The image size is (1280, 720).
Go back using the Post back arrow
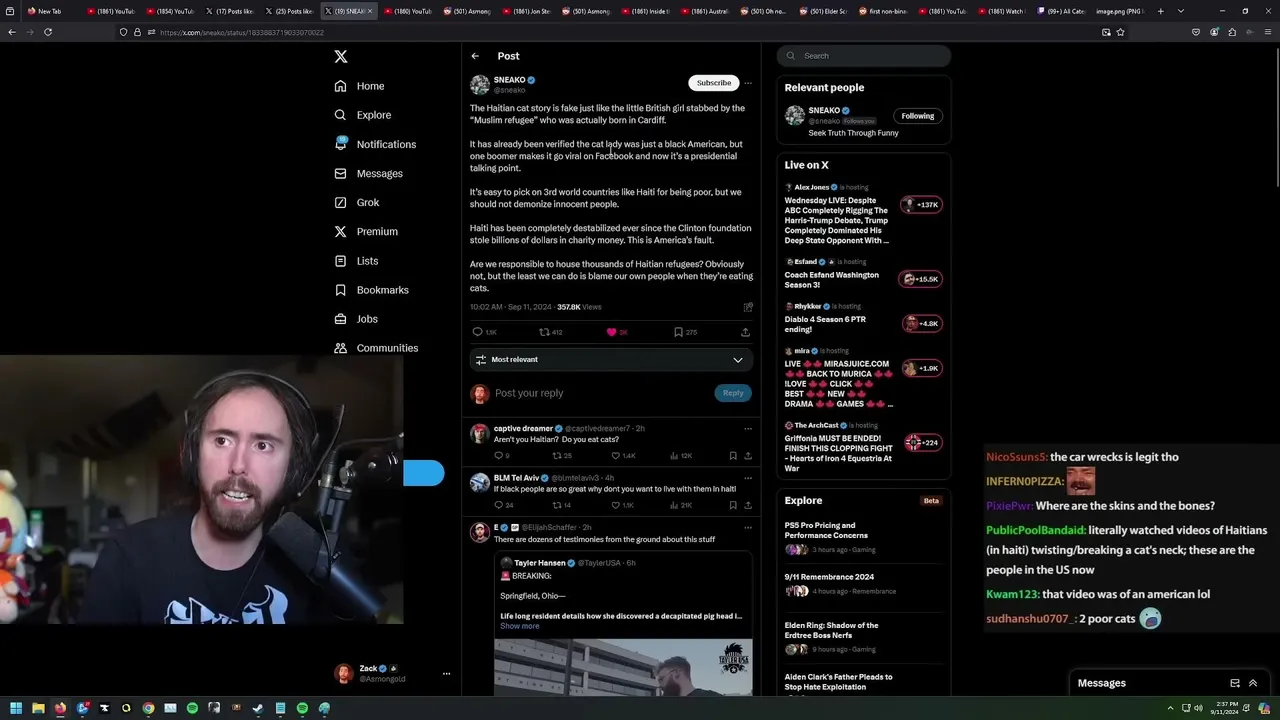pyautogui.click(x=475, y=56)
